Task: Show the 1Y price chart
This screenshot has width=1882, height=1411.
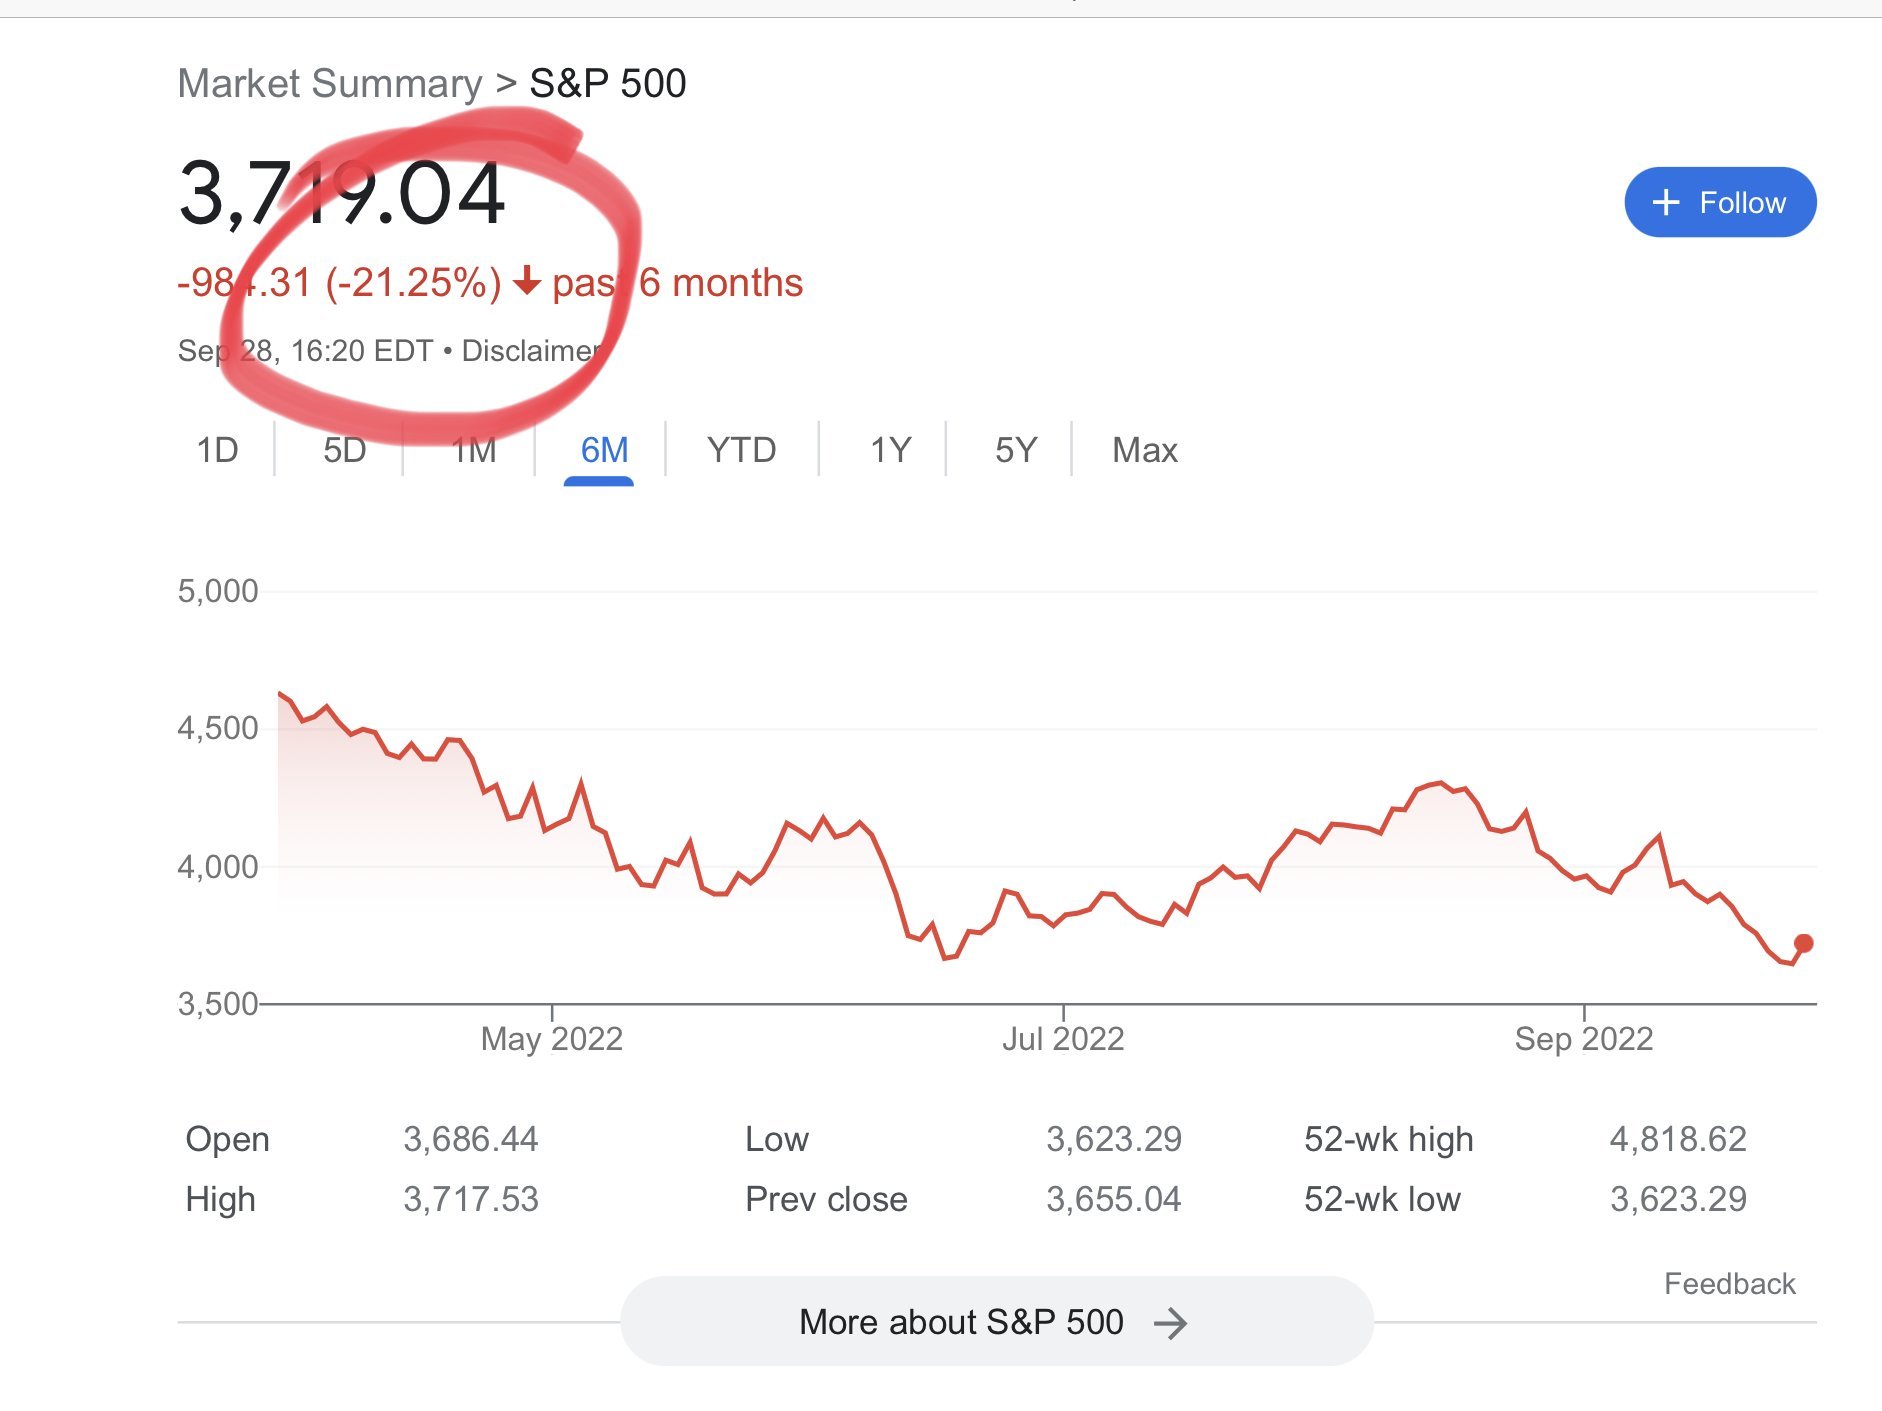Action: (890, 450)
